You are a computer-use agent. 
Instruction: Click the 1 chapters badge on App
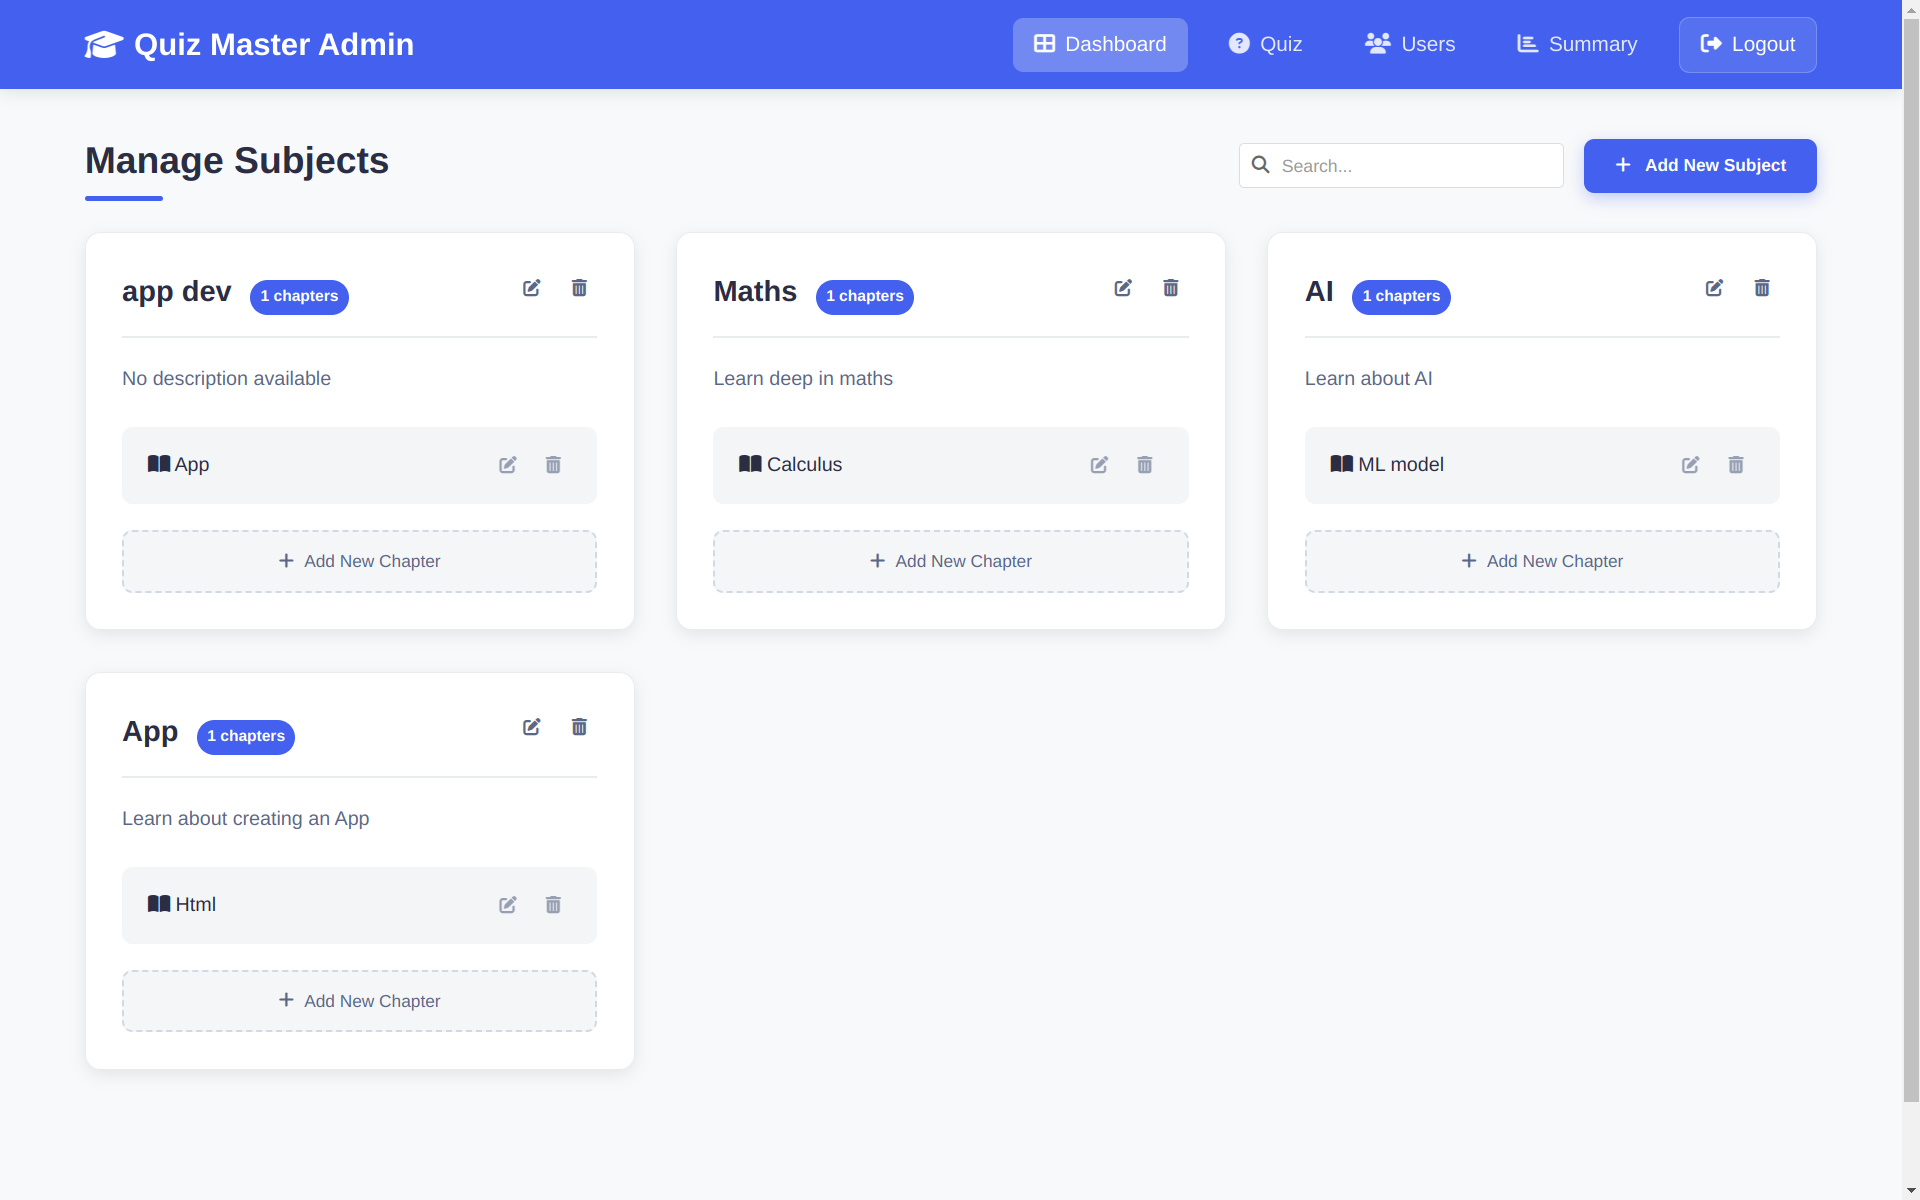[x=246, y=737]
